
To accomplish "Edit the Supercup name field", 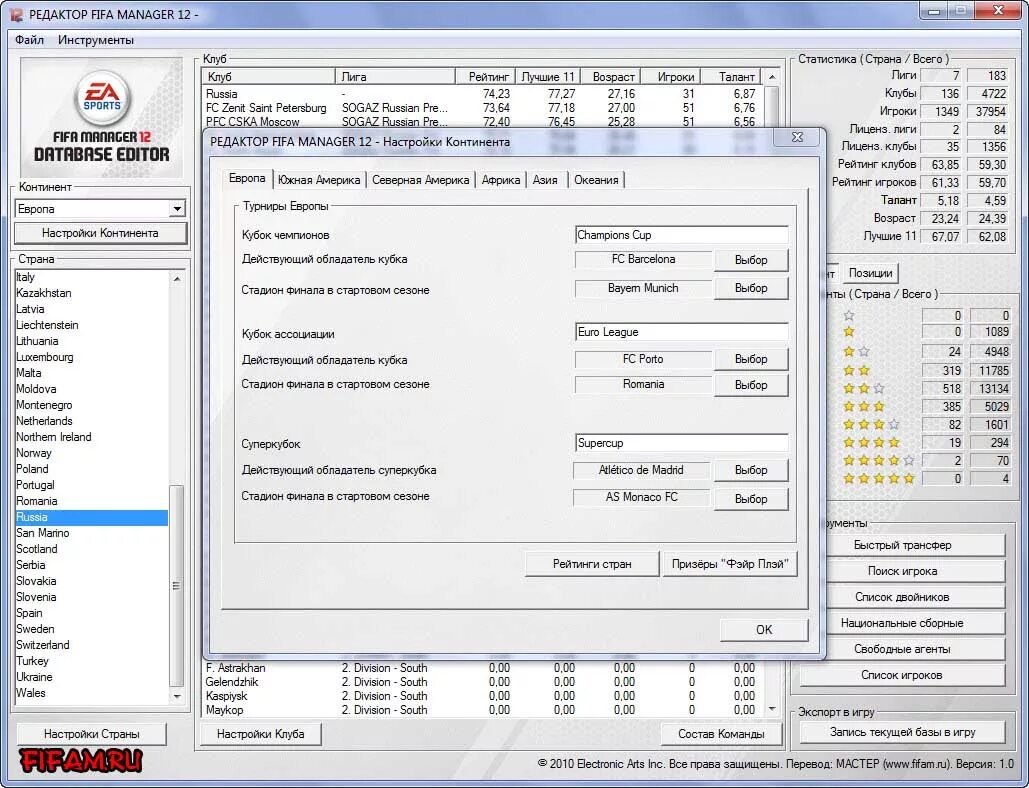I will 681,443.
